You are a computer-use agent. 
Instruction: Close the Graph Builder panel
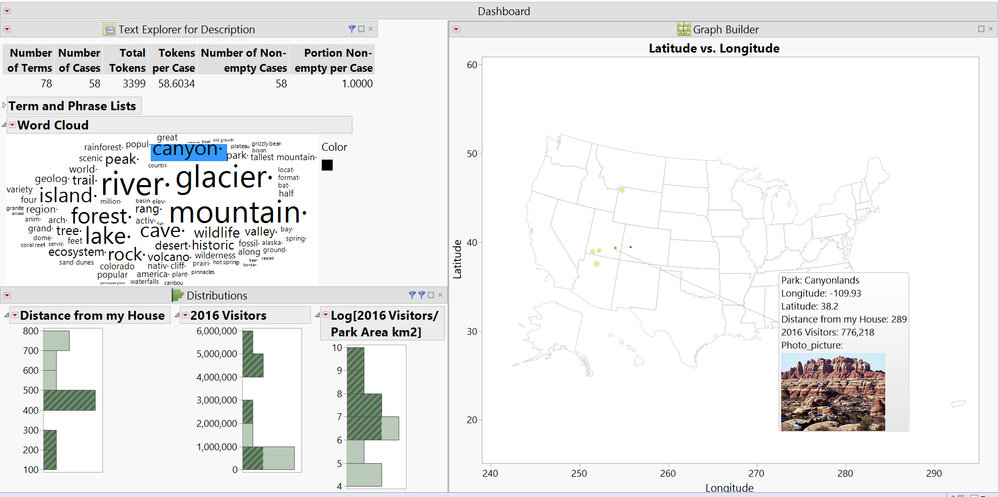pyautogui.click(x=990, y=29)
